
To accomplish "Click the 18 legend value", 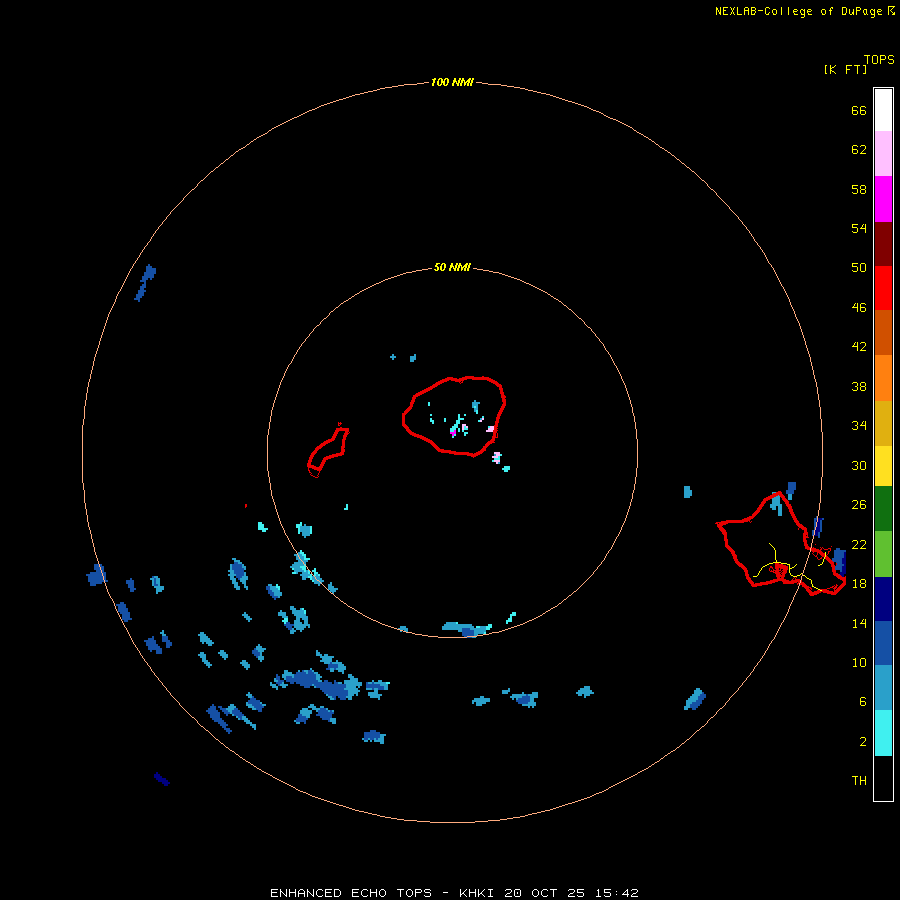I will coord(859,583).
